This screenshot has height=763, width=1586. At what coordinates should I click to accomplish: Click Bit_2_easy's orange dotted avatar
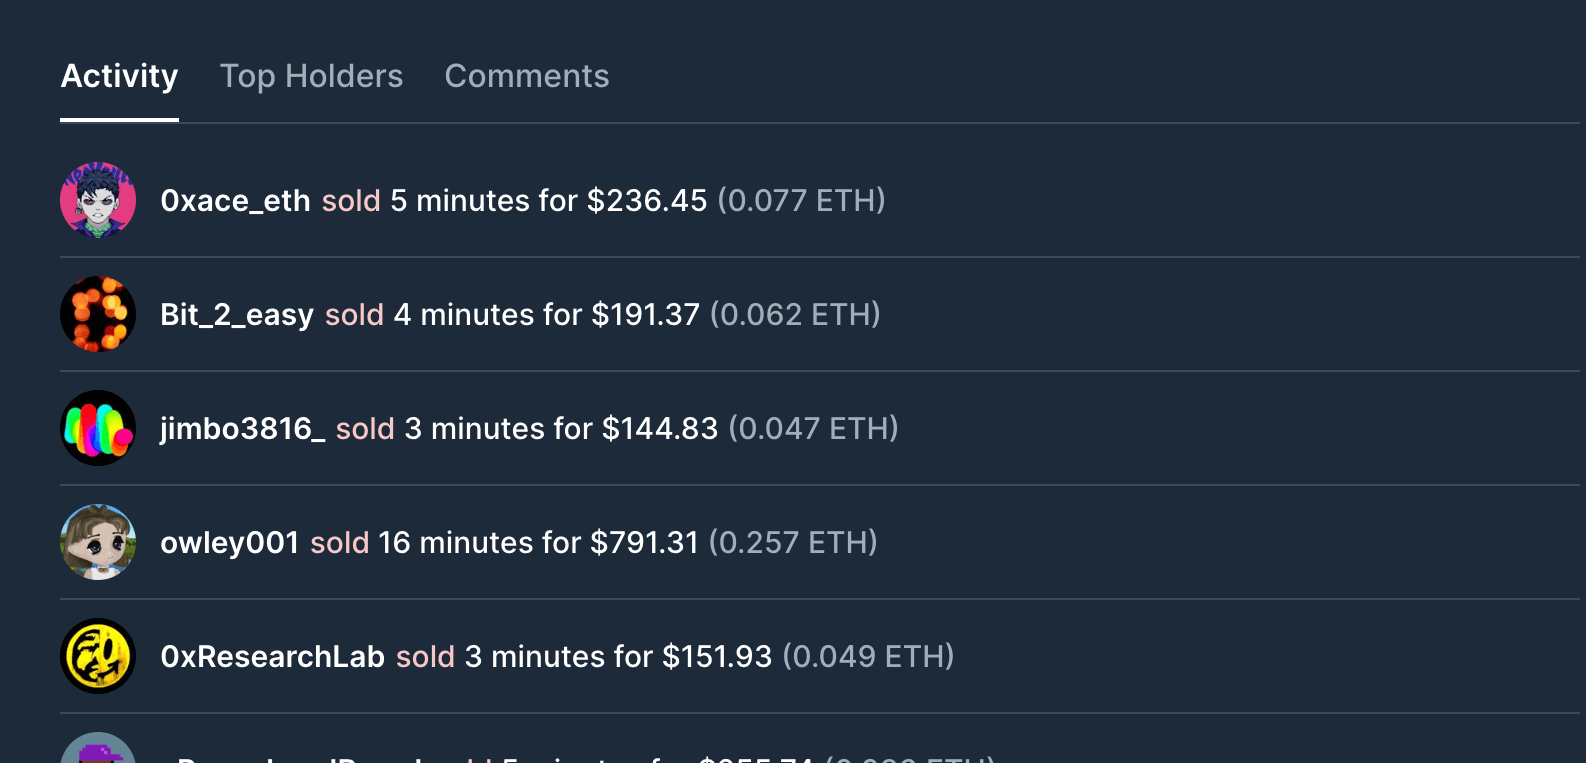pos(98,314)
